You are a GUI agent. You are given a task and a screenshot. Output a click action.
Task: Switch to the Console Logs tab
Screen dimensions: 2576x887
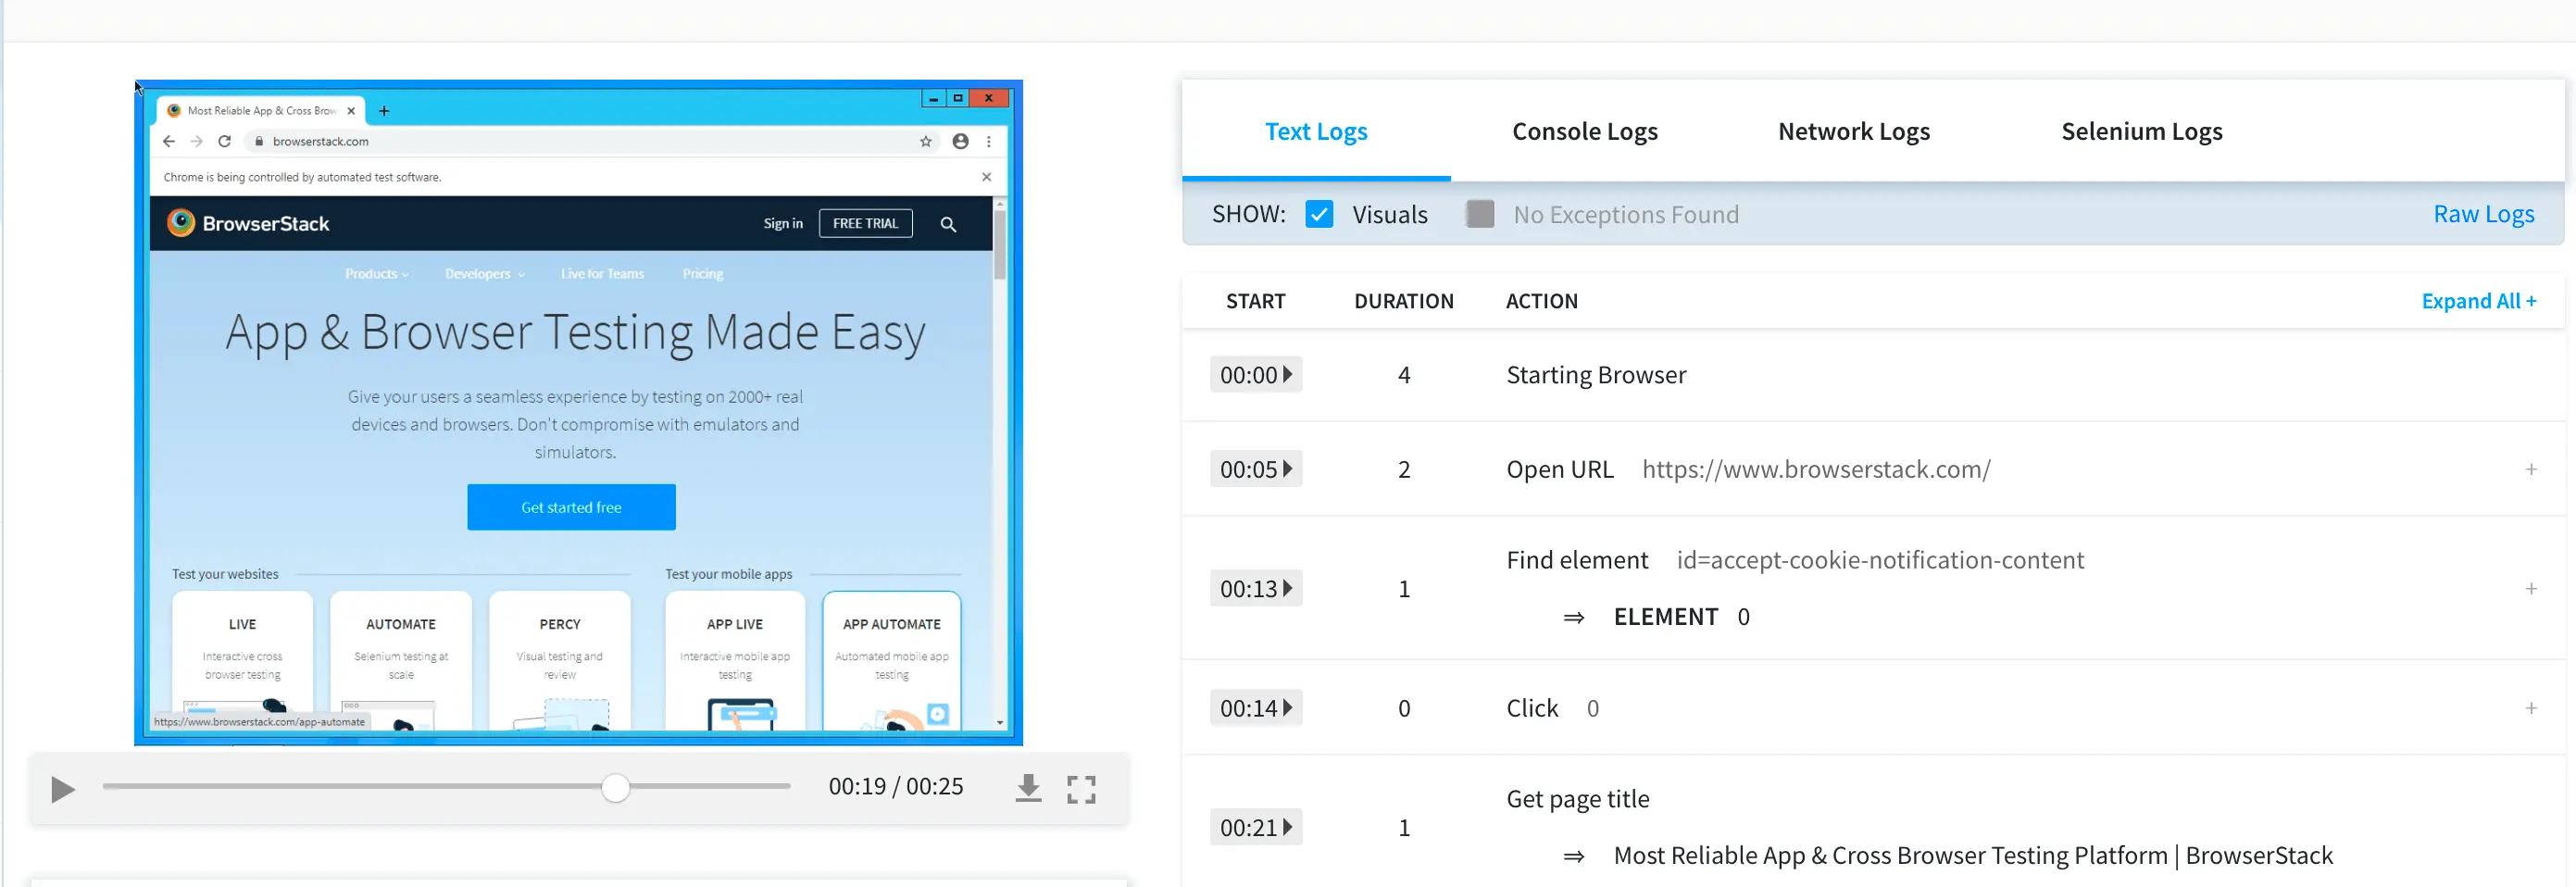pos(1584,131)
